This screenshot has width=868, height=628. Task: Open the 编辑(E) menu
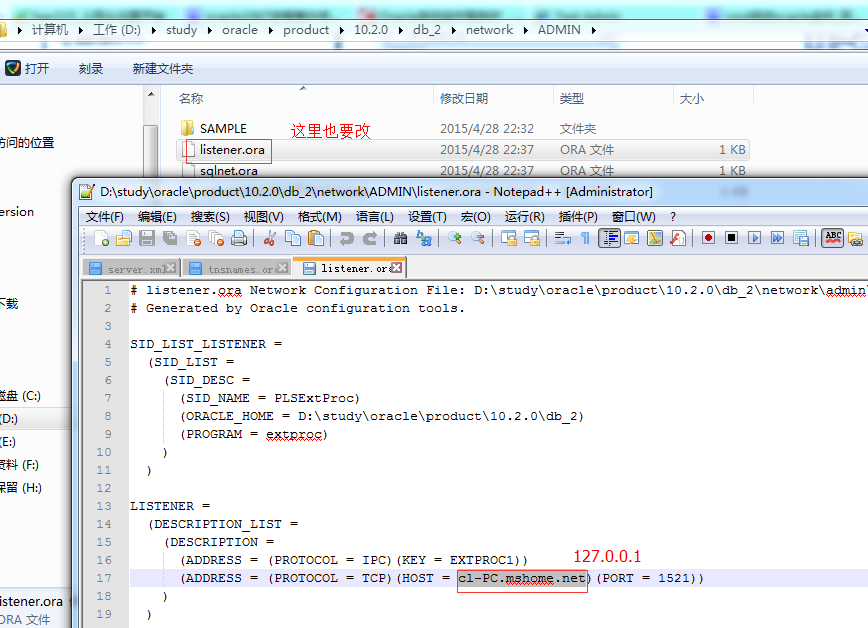[x=157, y=217]
